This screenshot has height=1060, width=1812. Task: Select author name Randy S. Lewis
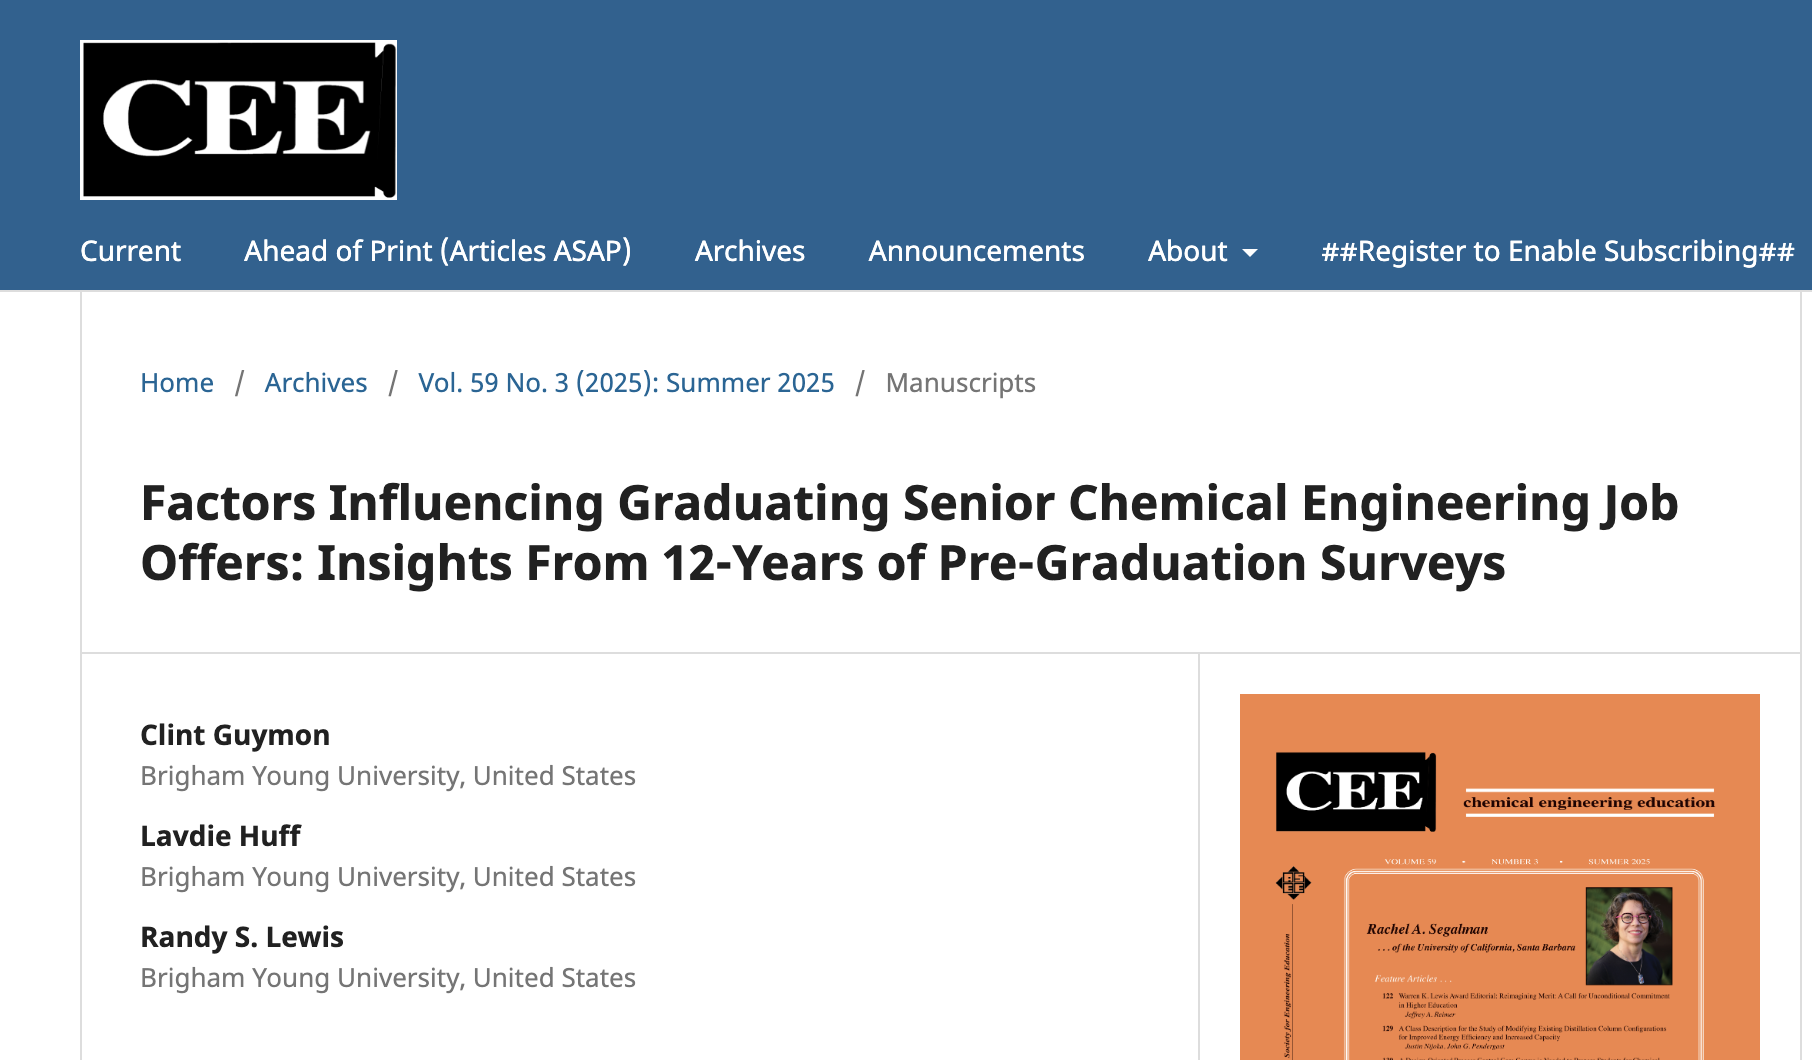[x=242, y=937]
